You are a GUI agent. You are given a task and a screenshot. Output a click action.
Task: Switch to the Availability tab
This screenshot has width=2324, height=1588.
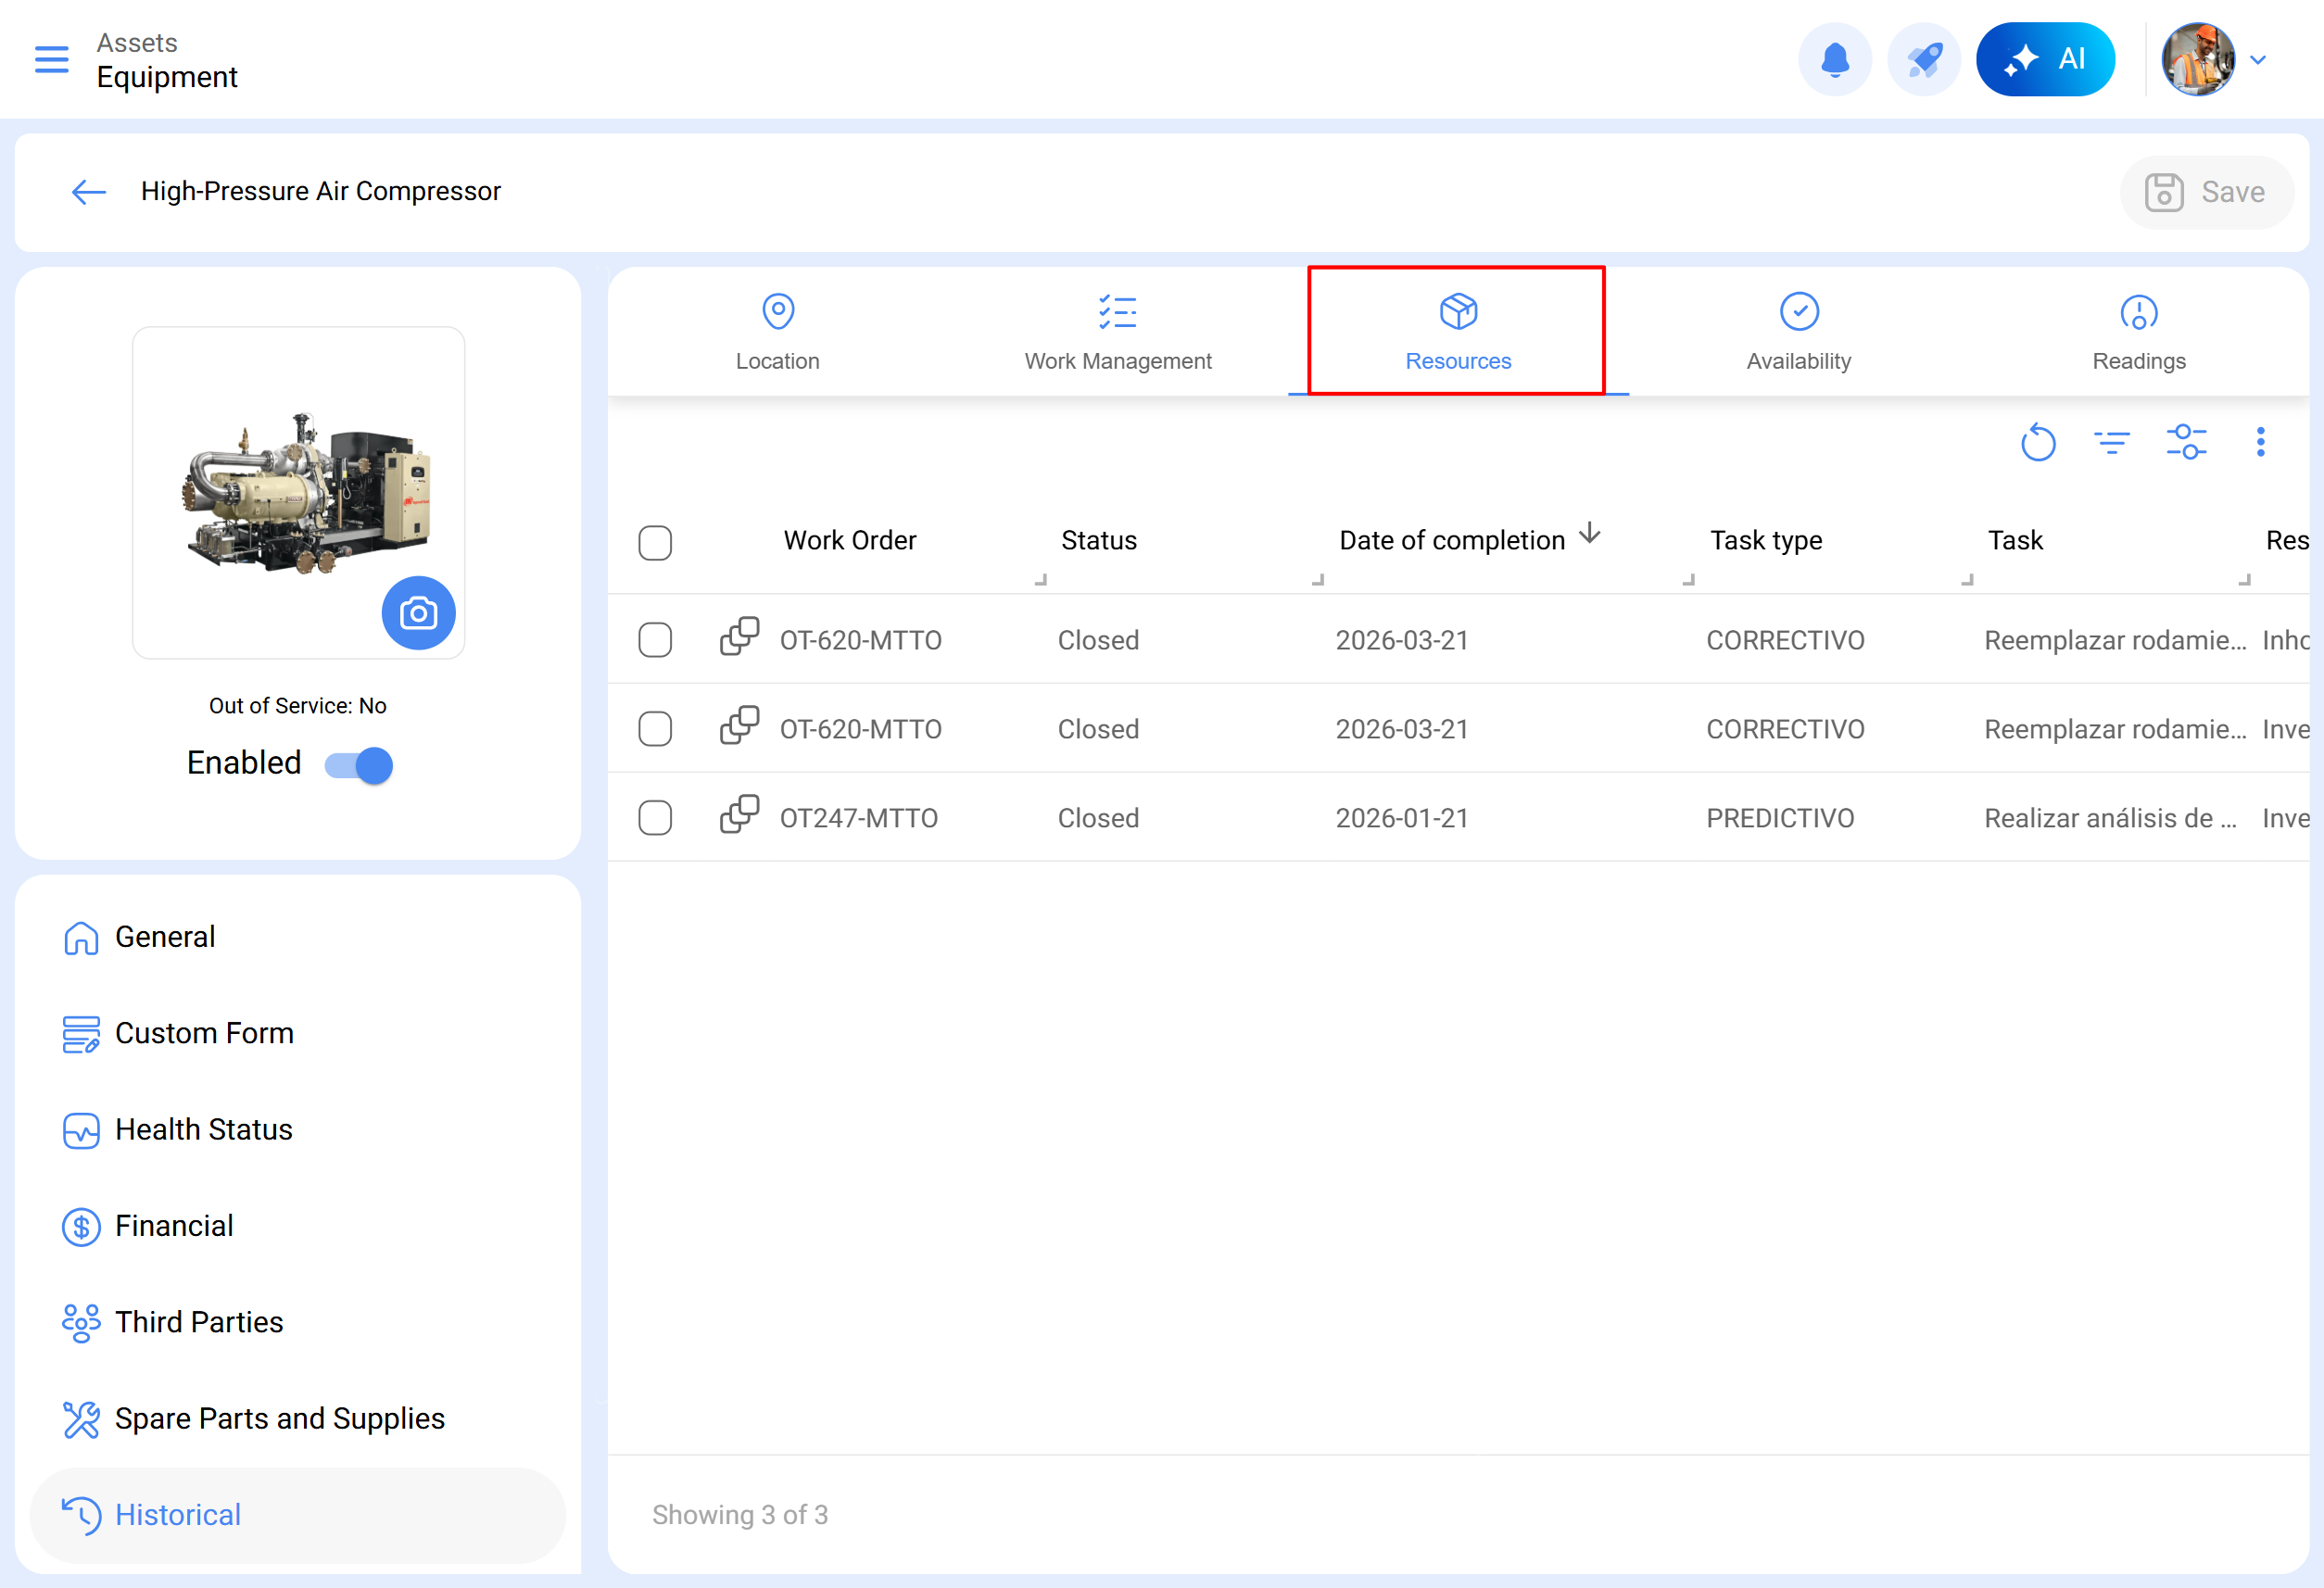pos(1798,332)
